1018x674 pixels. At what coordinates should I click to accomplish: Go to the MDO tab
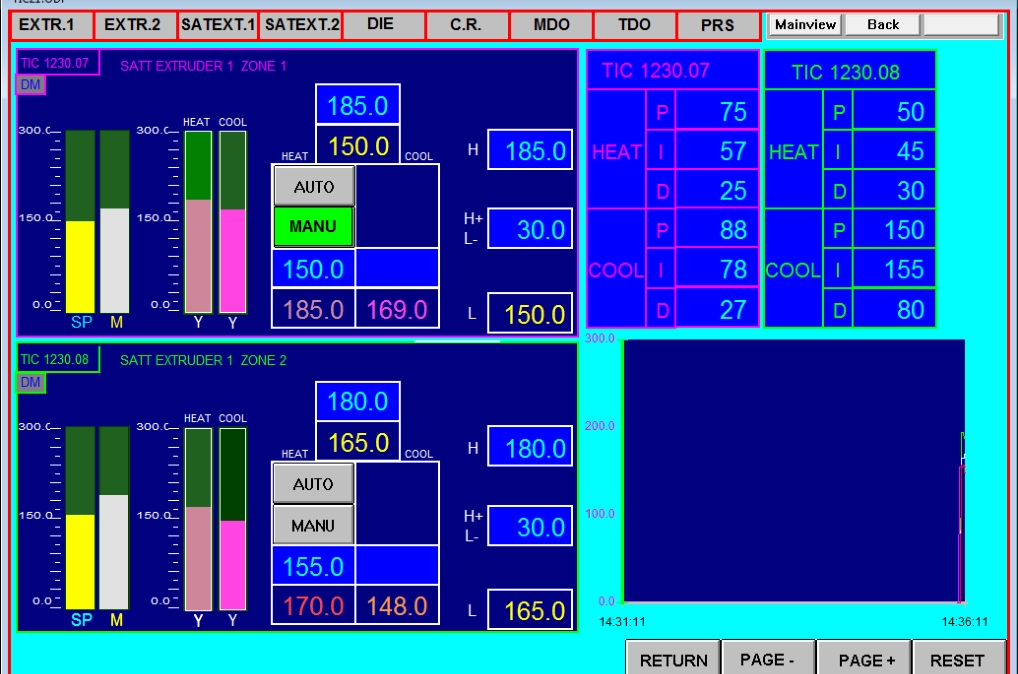click(551, 25)
